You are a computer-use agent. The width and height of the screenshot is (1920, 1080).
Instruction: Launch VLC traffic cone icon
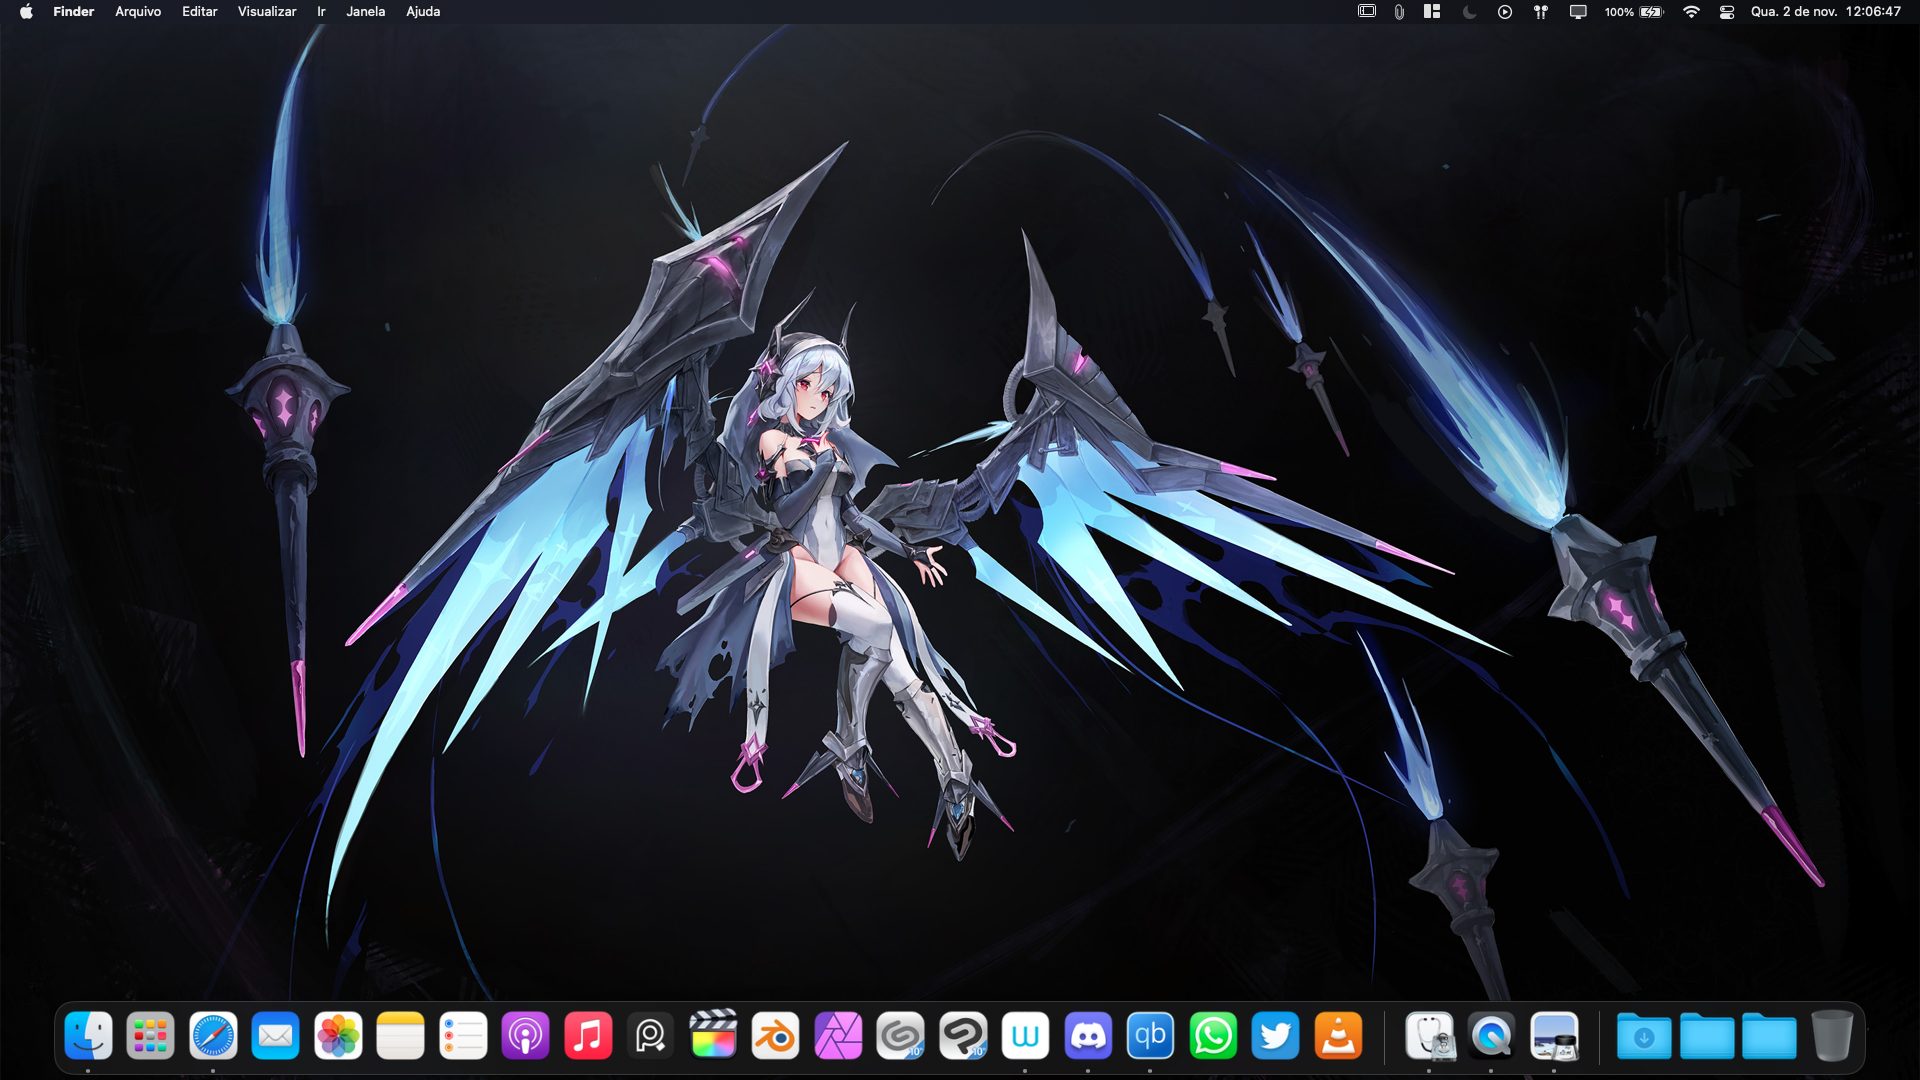(x=1338, y=1036)
